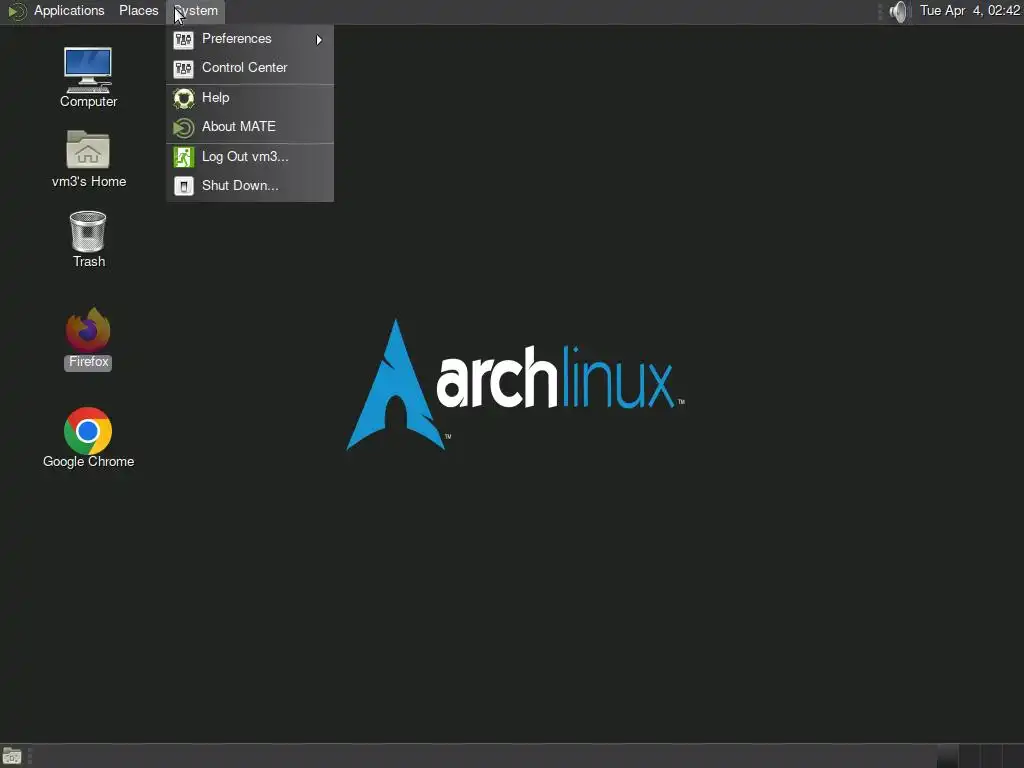Select the Firefox icon label text
Image resolution: width=1024 pixels, height=768 pixels.
pos(88,362)
